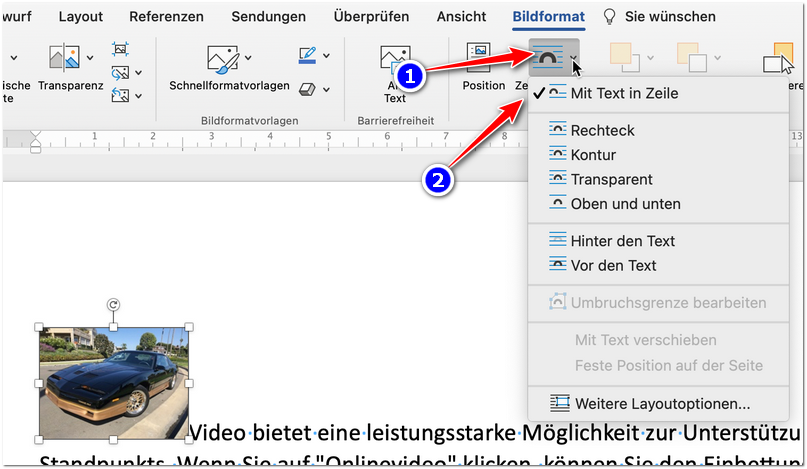Open the Zeilenumbruch text wrap button
This screenshot has width=807, height=469.
[x=547, y=60]
